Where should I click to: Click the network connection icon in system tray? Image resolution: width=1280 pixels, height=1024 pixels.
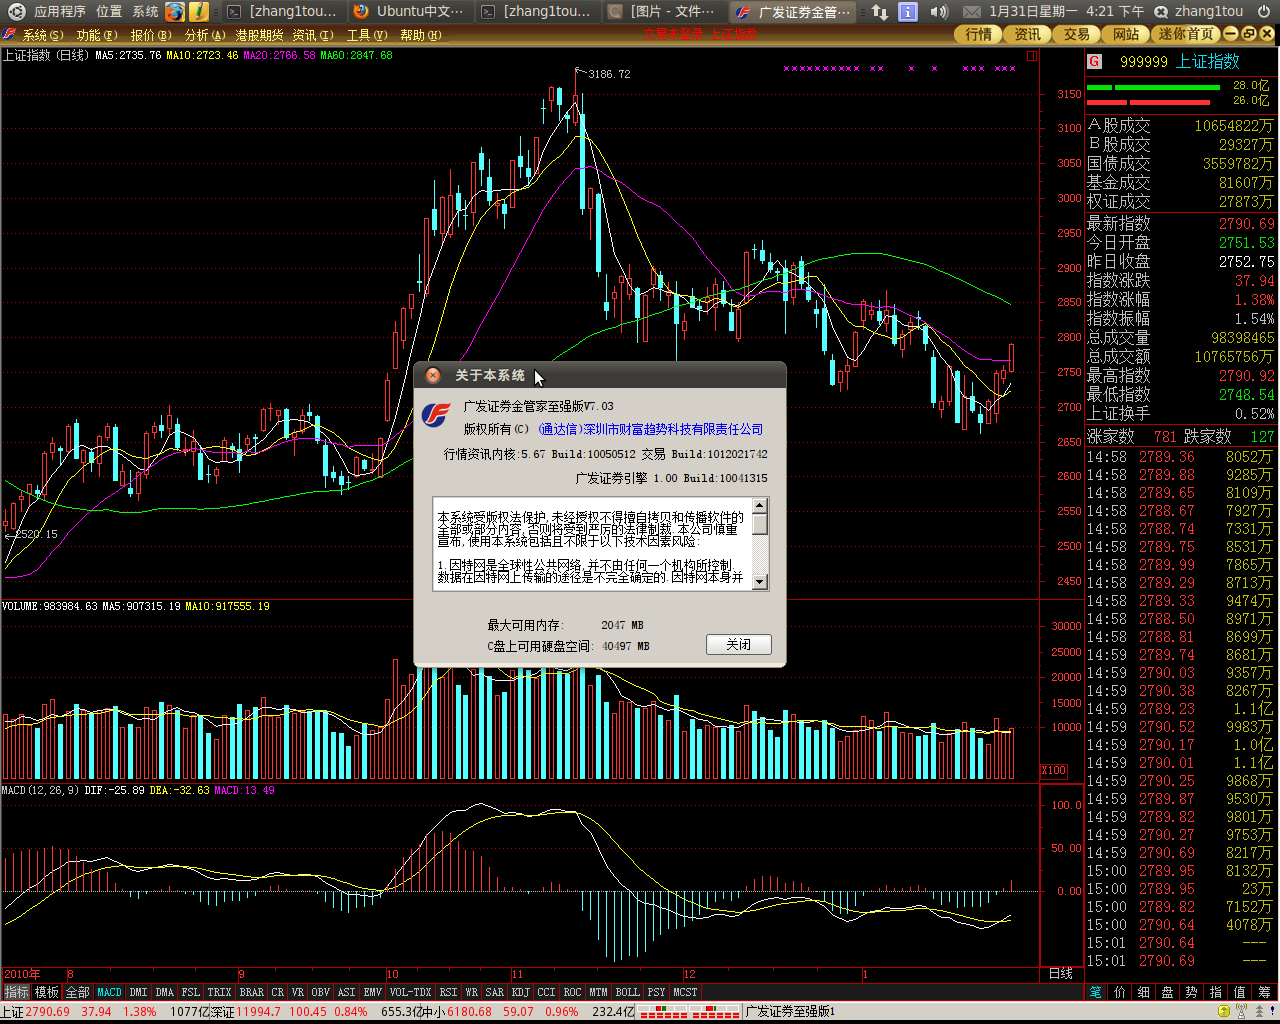880,11
